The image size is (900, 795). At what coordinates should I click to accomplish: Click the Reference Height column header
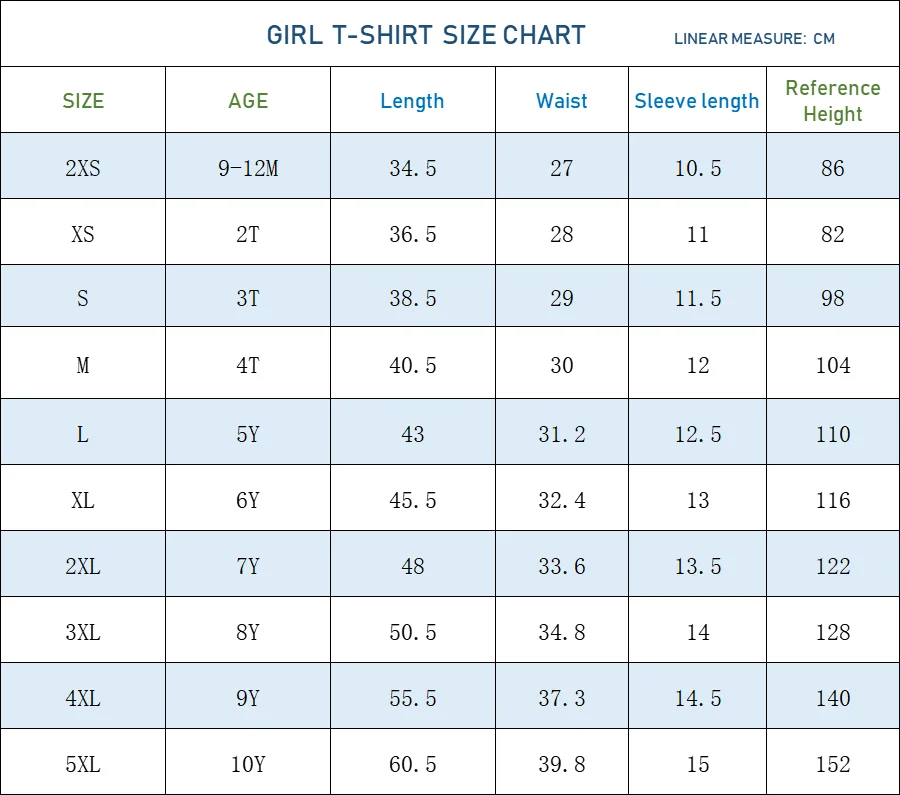click(833, 101)
